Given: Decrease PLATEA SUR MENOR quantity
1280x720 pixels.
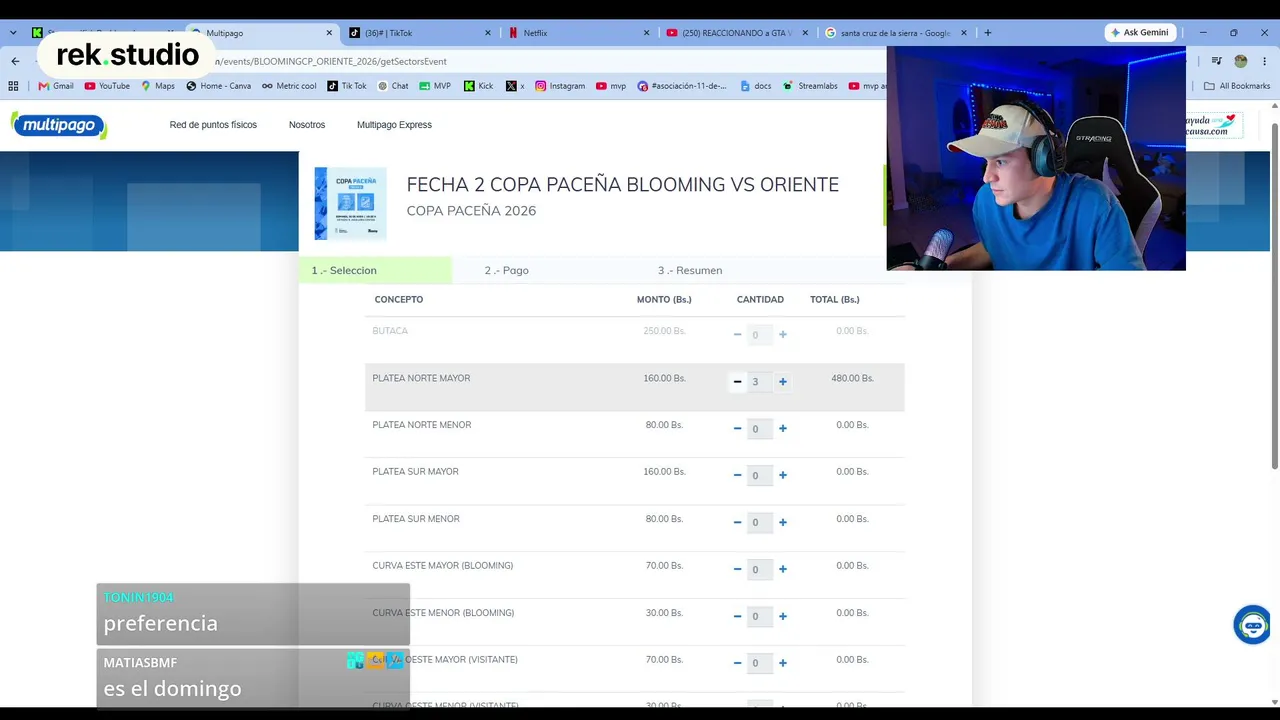Looking at the screenshot, I should (737, 522).
